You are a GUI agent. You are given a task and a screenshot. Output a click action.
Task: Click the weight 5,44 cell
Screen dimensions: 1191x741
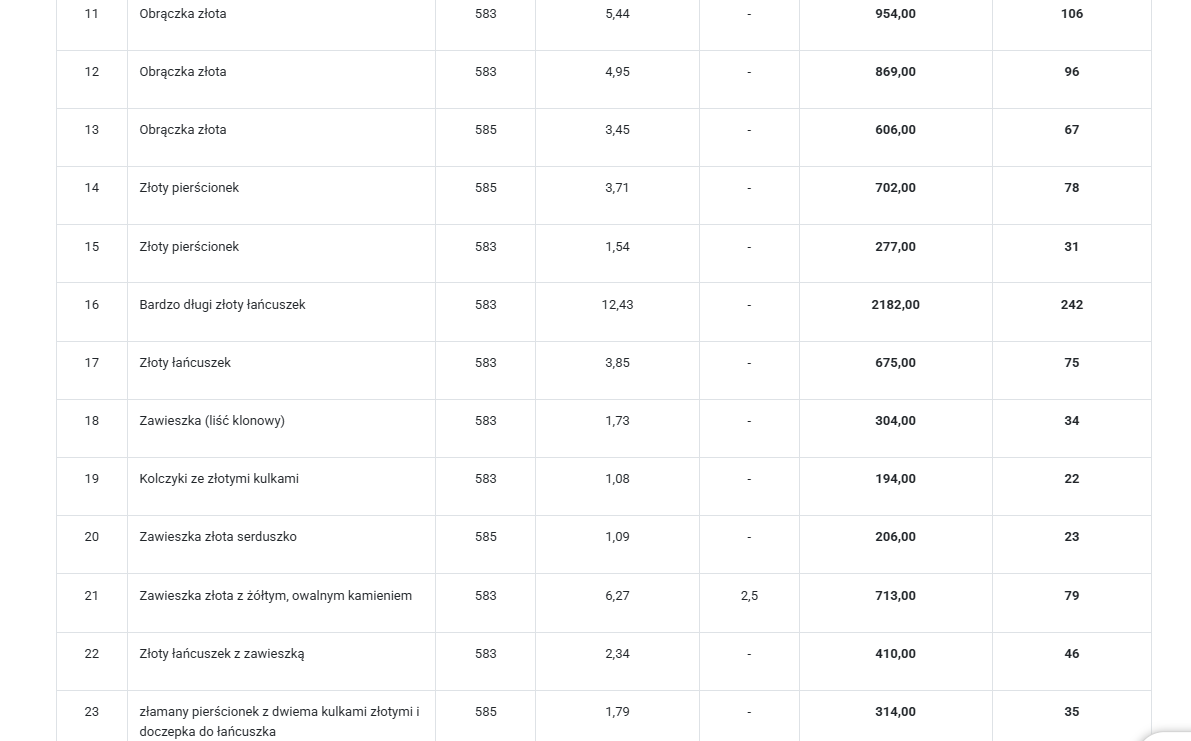pyautogui.click(x=617, y=14)
